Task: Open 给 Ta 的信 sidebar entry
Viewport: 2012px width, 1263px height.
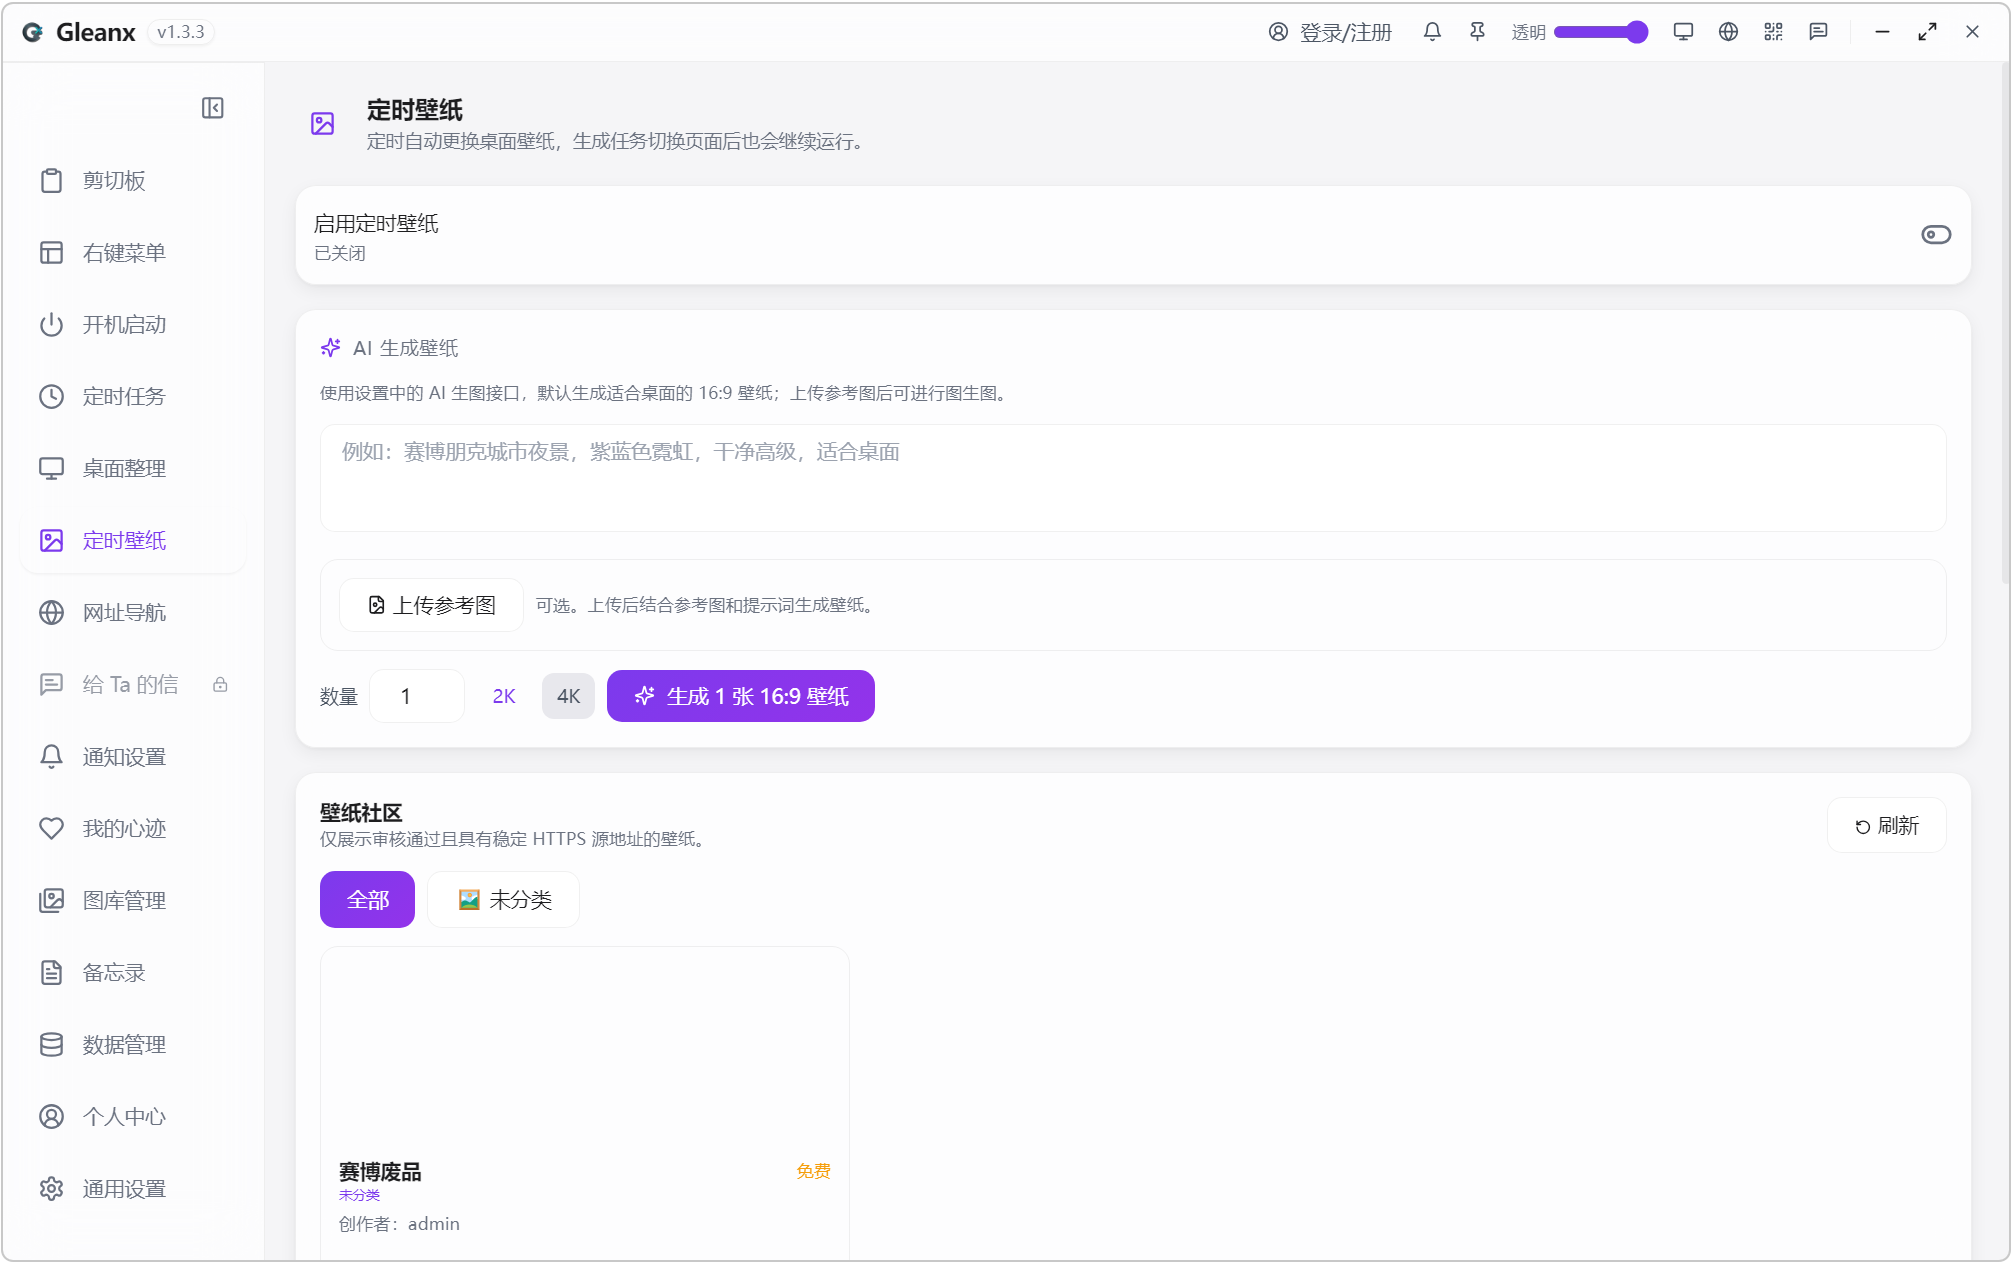Action: (x=133, y=685)
